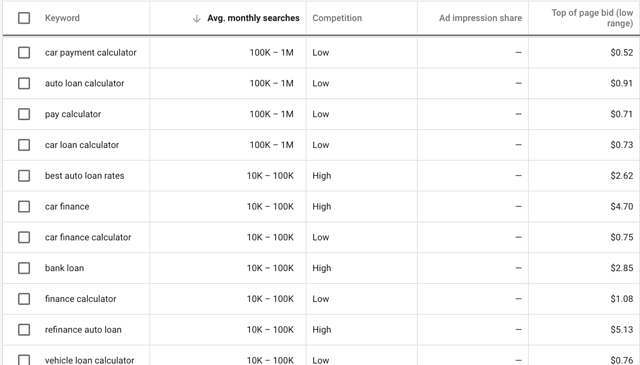Sort by Avg. monthly searches header
The height and width of the screenshot is (365, 640).
[253, 18]
